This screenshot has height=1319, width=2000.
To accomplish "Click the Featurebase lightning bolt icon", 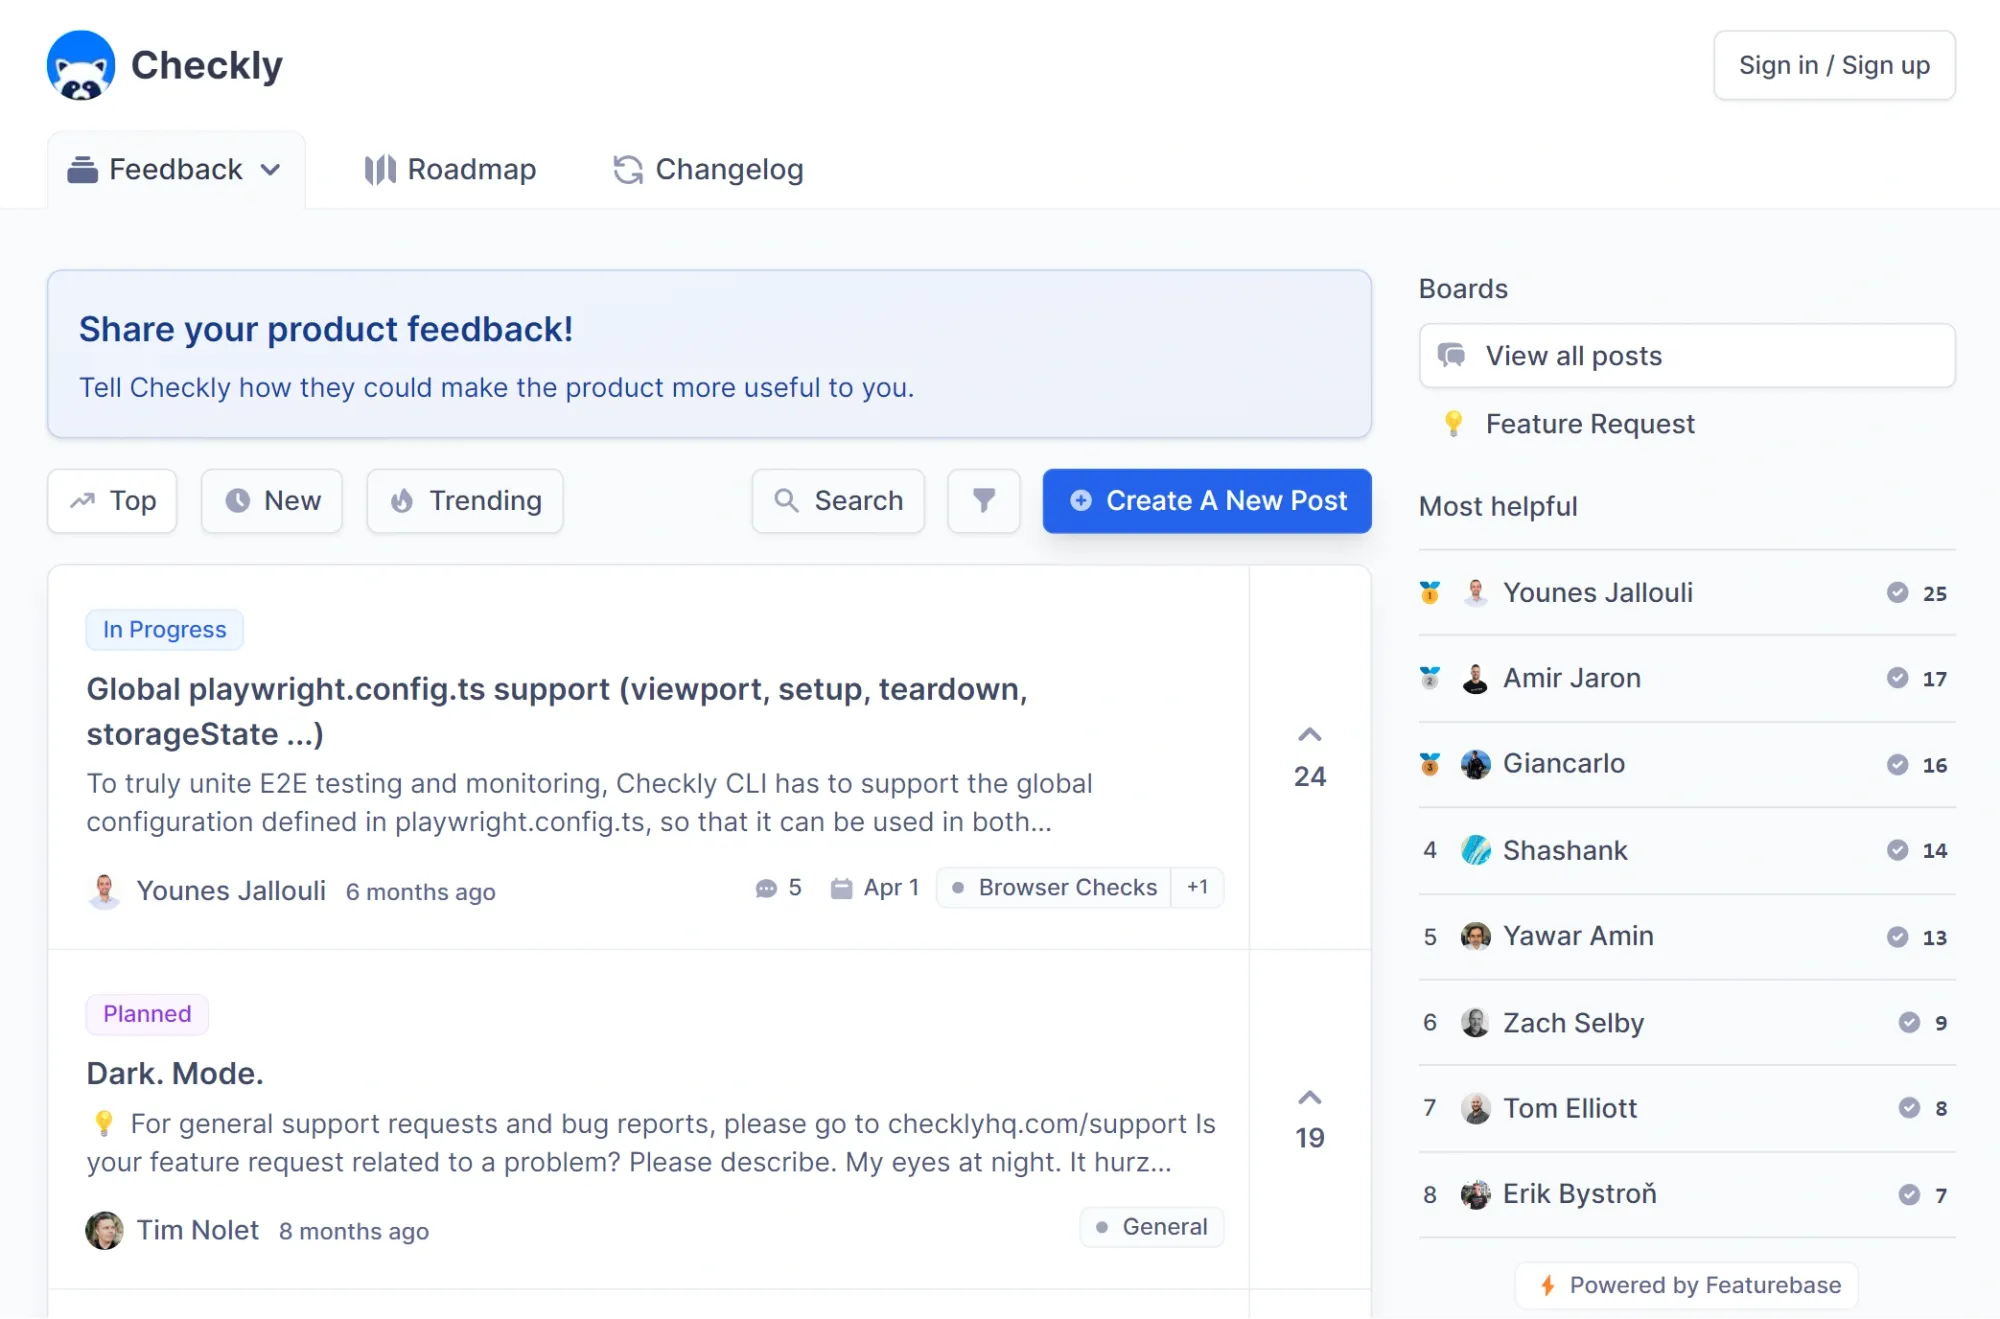I will pos(1547,1286).
